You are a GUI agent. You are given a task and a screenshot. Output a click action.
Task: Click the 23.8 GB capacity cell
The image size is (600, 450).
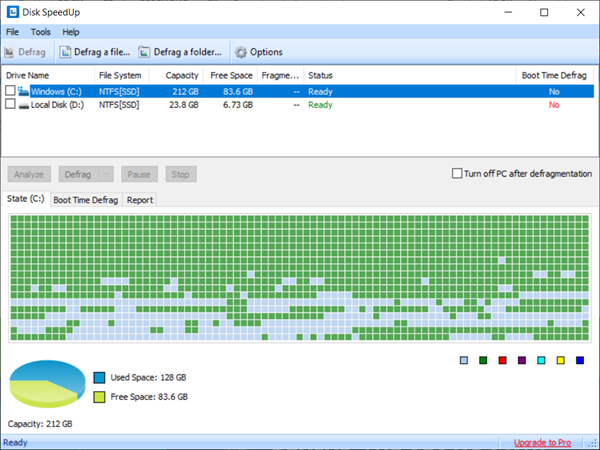coord(184,105)
